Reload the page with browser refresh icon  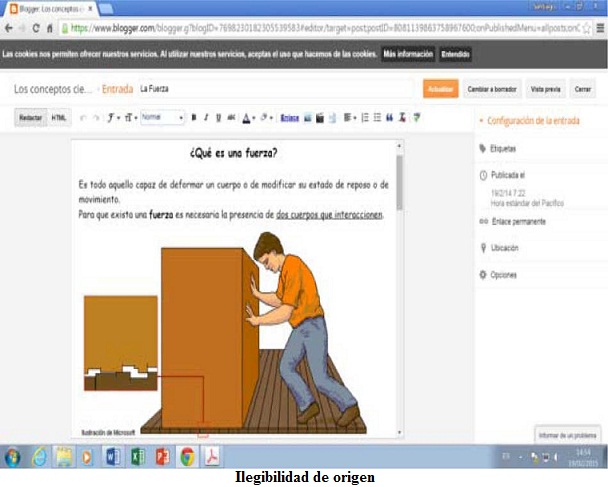point(35,28)
